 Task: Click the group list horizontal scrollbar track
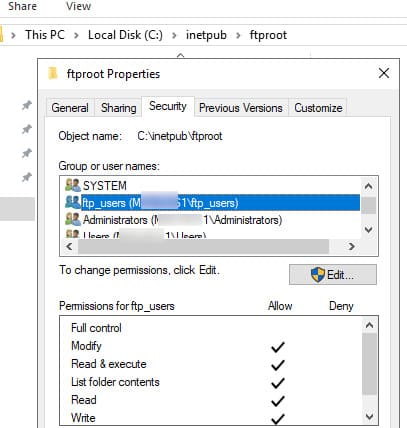pos(203,247)
